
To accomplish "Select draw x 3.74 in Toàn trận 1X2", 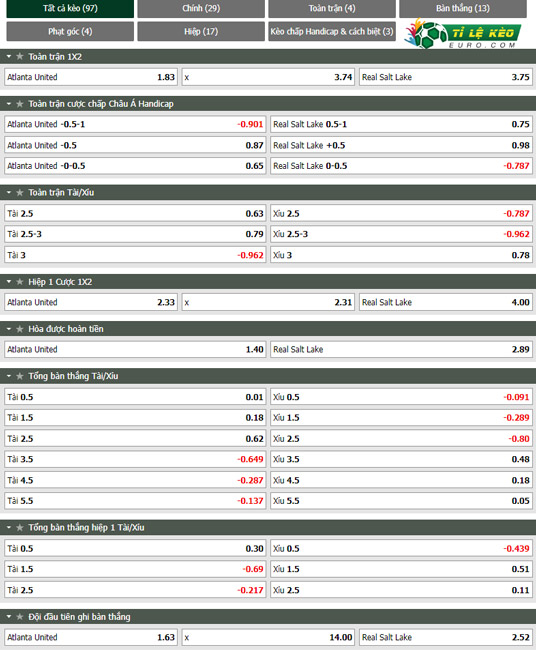I will coord(268,77).
